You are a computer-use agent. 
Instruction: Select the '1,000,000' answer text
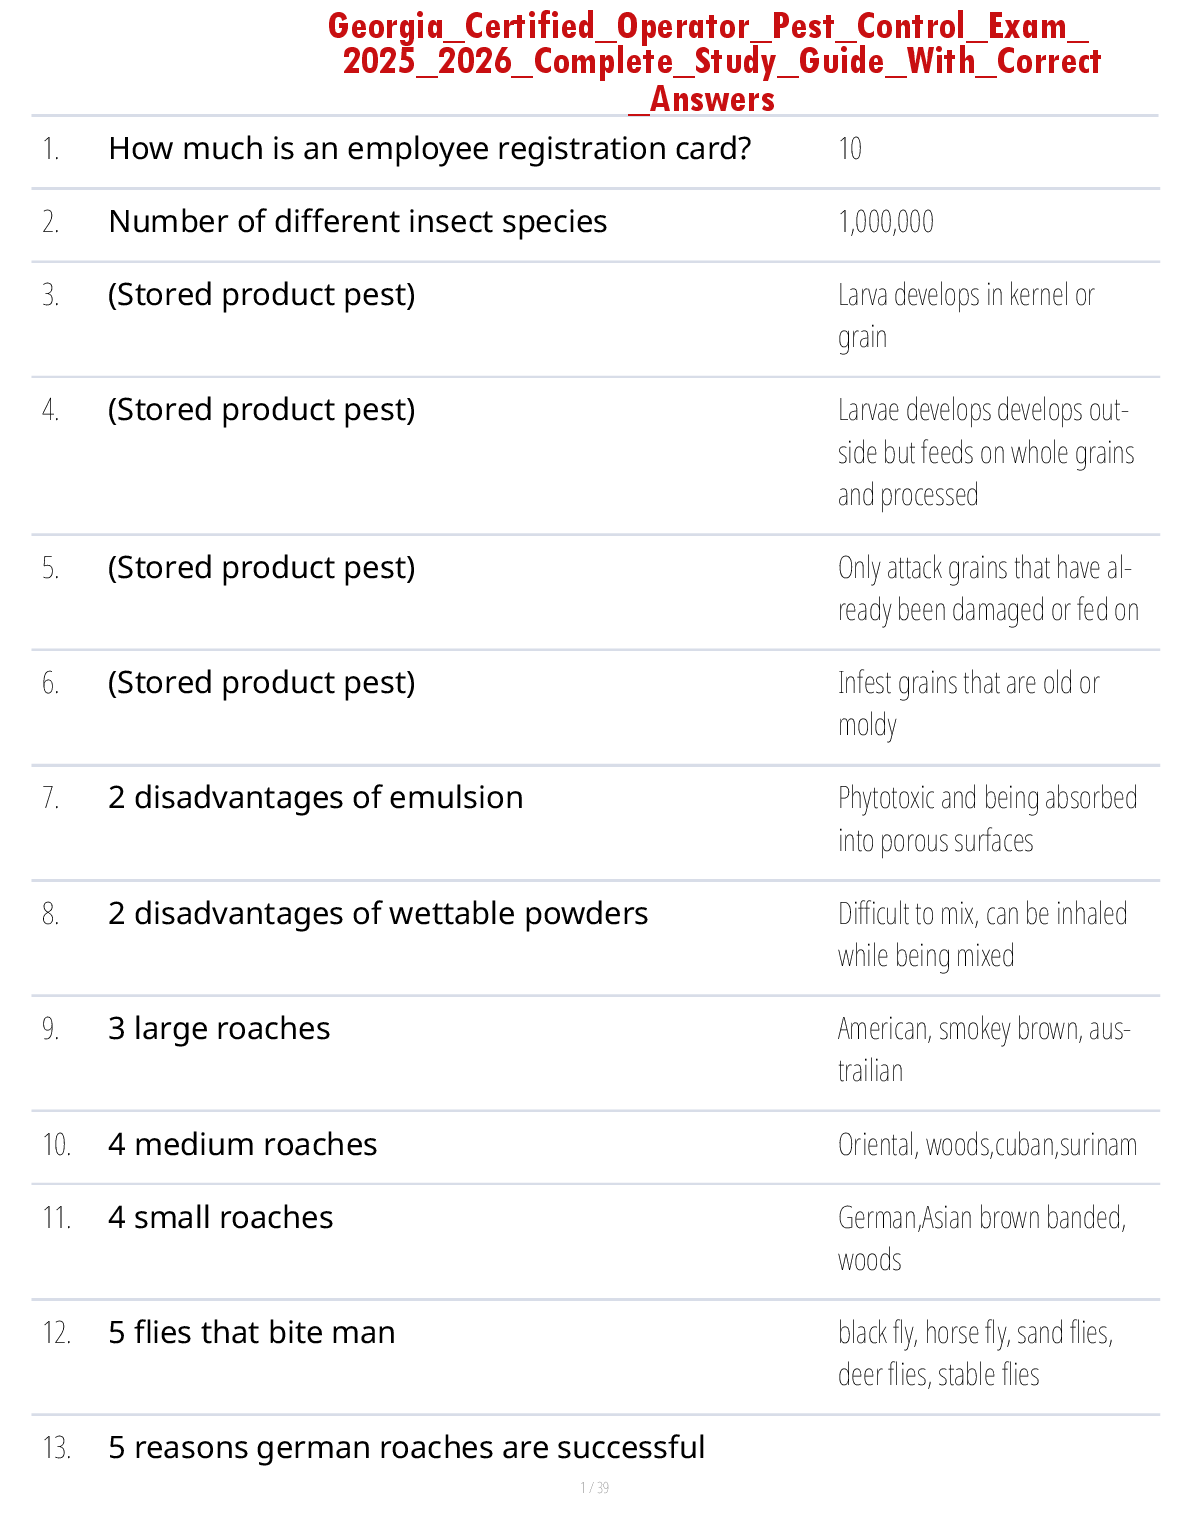click(886, 222)
